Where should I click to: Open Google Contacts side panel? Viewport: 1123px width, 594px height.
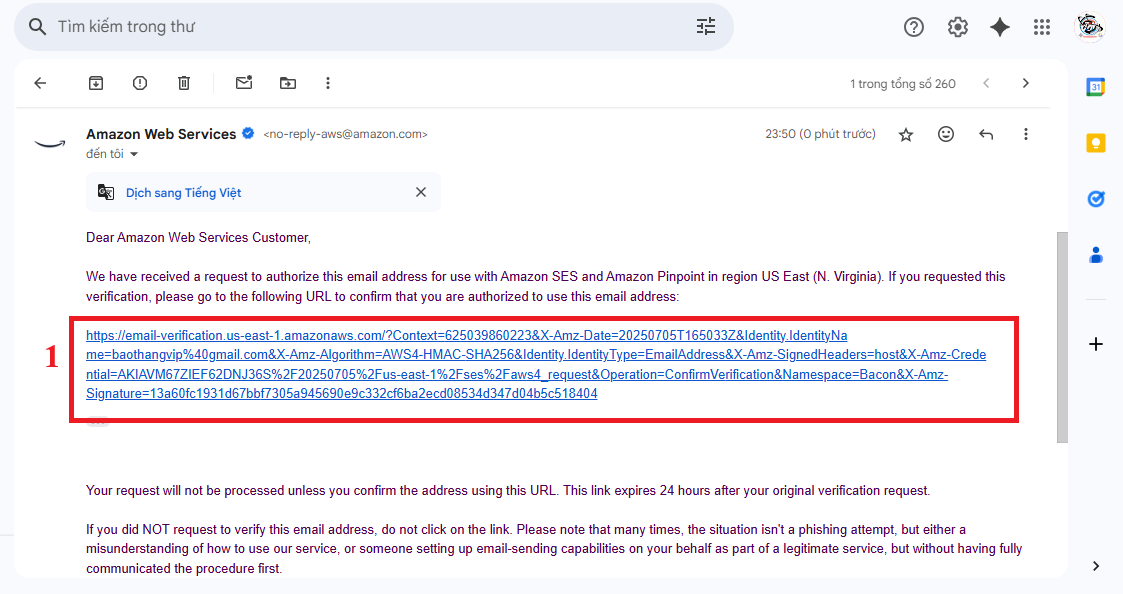point(1096,254)
